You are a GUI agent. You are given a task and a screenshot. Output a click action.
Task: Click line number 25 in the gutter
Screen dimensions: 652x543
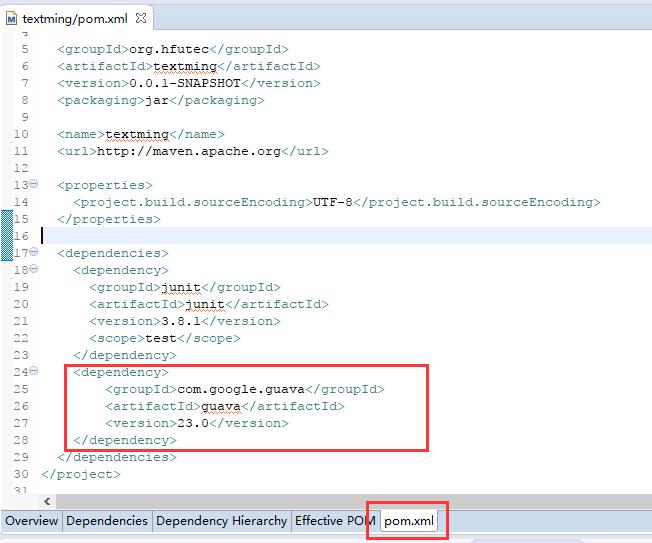[x=21, y=389]
